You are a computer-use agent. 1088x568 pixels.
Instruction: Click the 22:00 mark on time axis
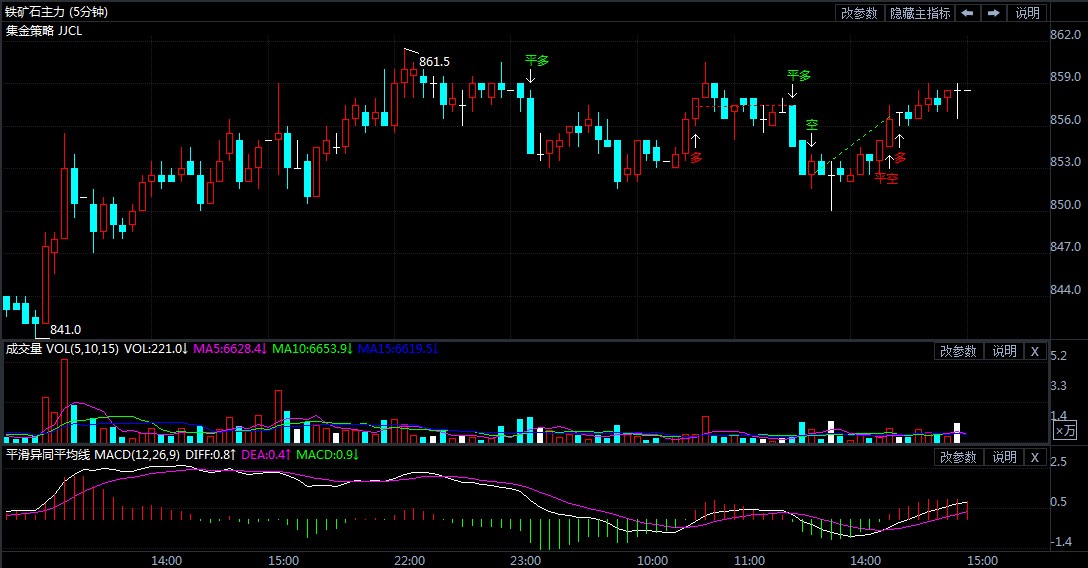click(x=410, y=560)
